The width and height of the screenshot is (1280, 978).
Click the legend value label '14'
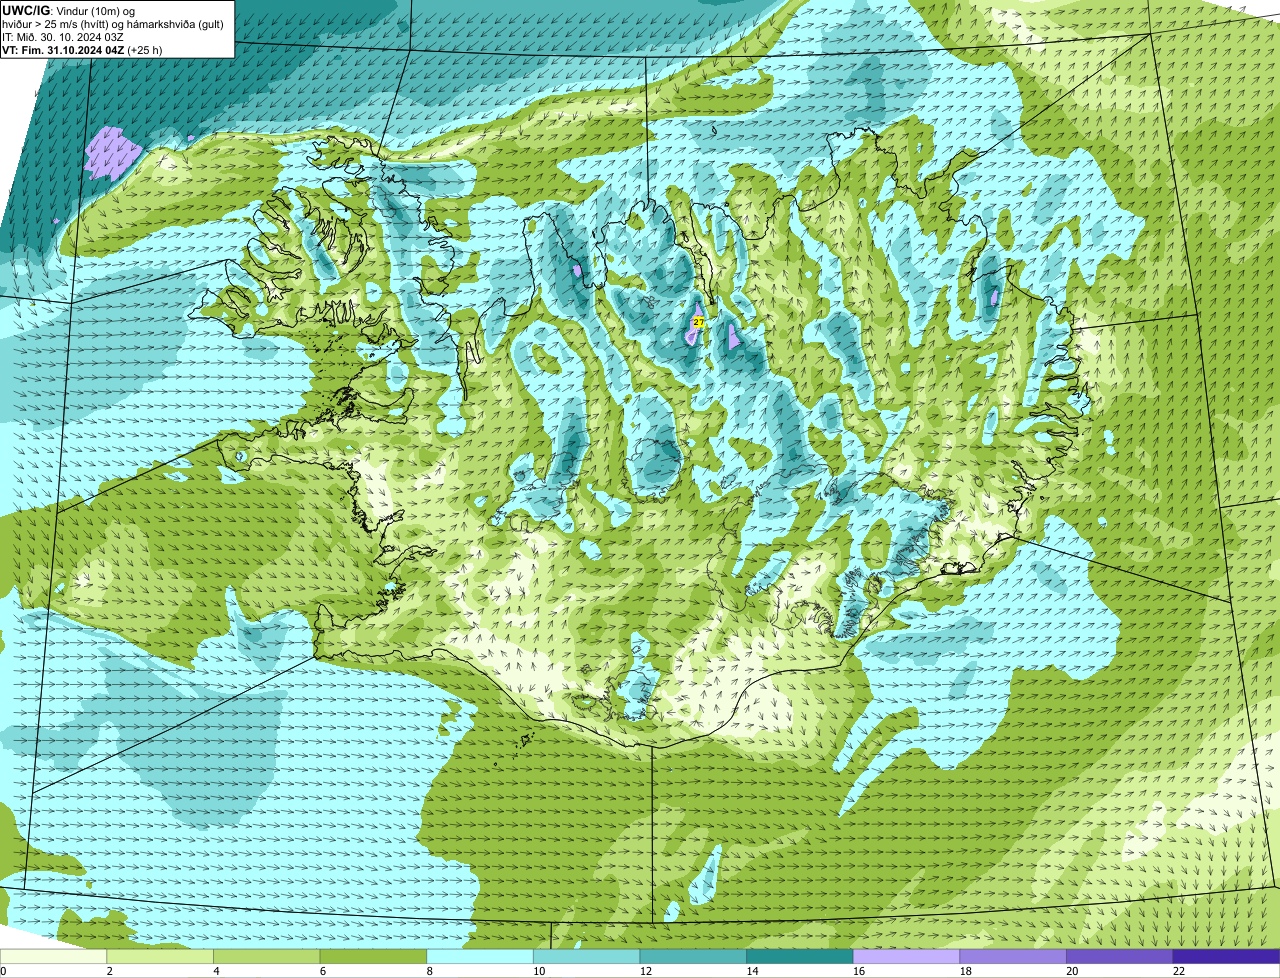752,971
